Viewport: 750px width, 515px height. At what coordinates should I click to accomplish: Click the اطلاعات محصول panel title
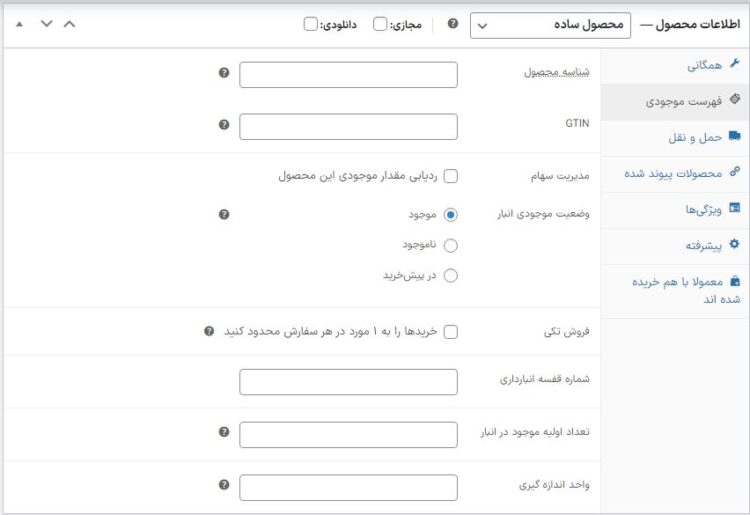(x=697, y=24)
